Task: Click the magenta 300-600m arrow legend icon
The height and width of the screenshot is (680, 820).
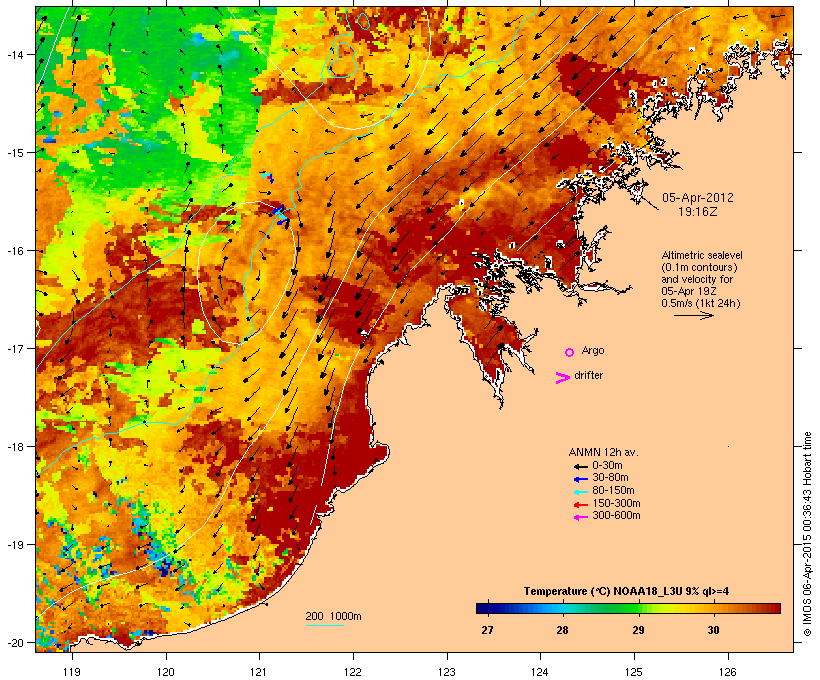Action: coord(580,517)
